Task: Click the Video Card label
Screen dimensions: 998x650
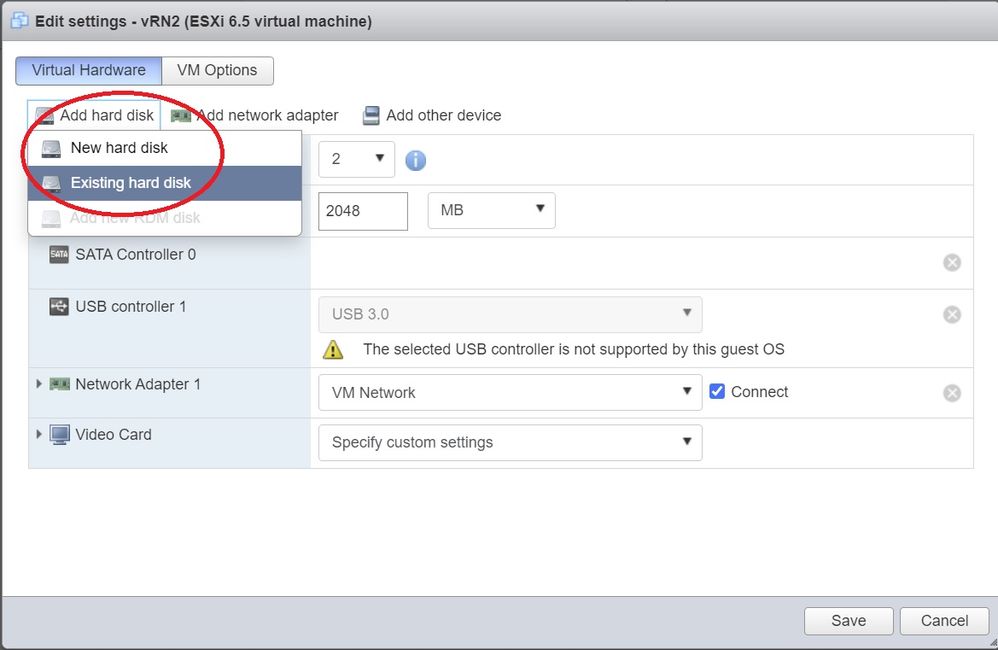Action: click(x=113, y=434)
